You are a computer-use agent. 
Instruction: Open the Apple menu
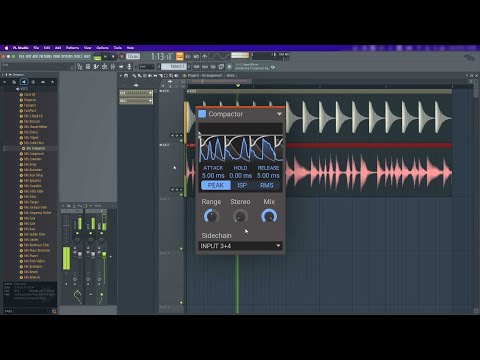pos(6,48)
